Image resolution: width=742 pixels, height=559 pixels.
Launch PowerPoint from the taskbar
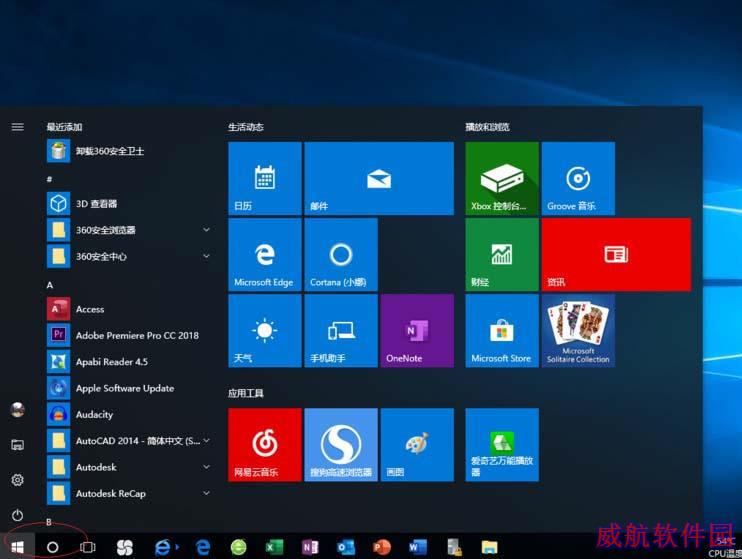point(382,547)
